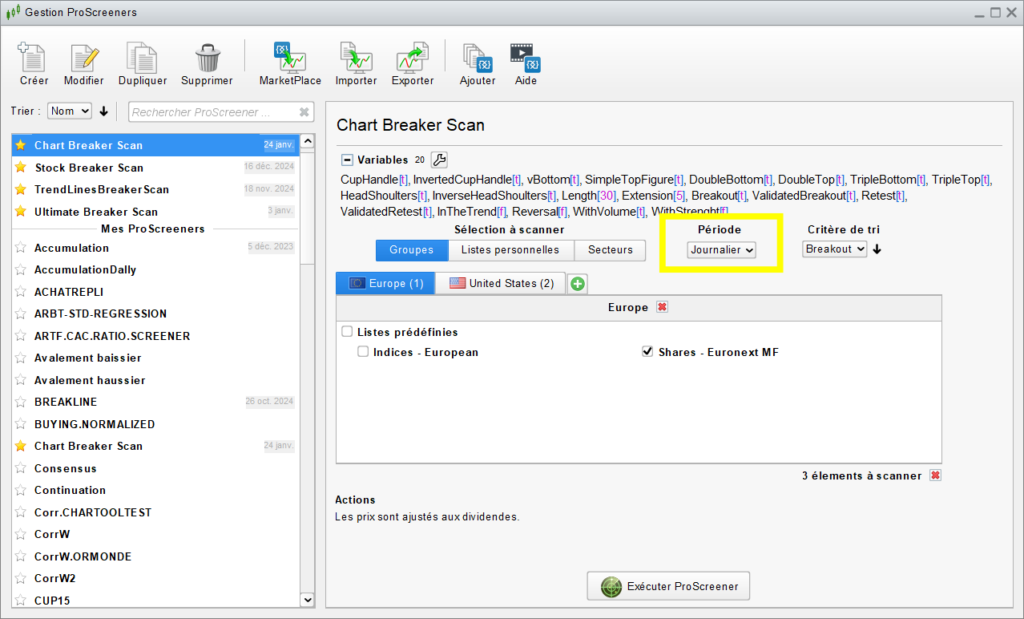Click the green plus to add a group
Screen dimensions: 1024x619
tap(577, 283)
